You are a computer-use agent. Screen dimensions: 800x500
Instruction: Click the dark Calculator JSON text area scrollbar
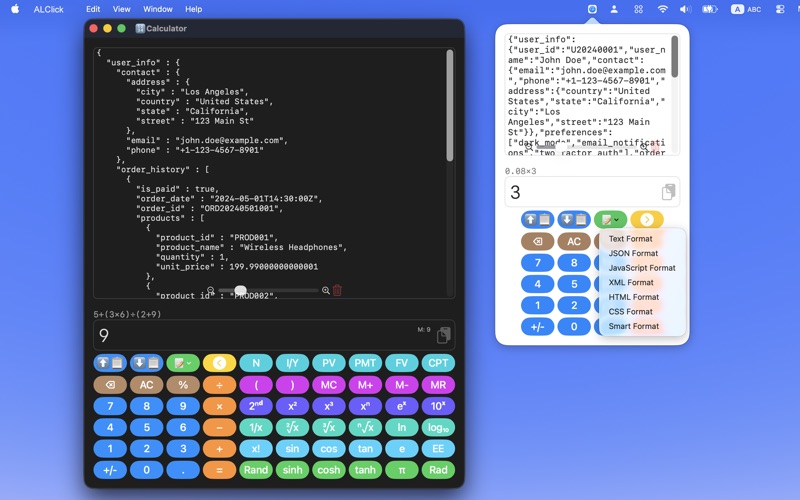(x=449, y=106)
